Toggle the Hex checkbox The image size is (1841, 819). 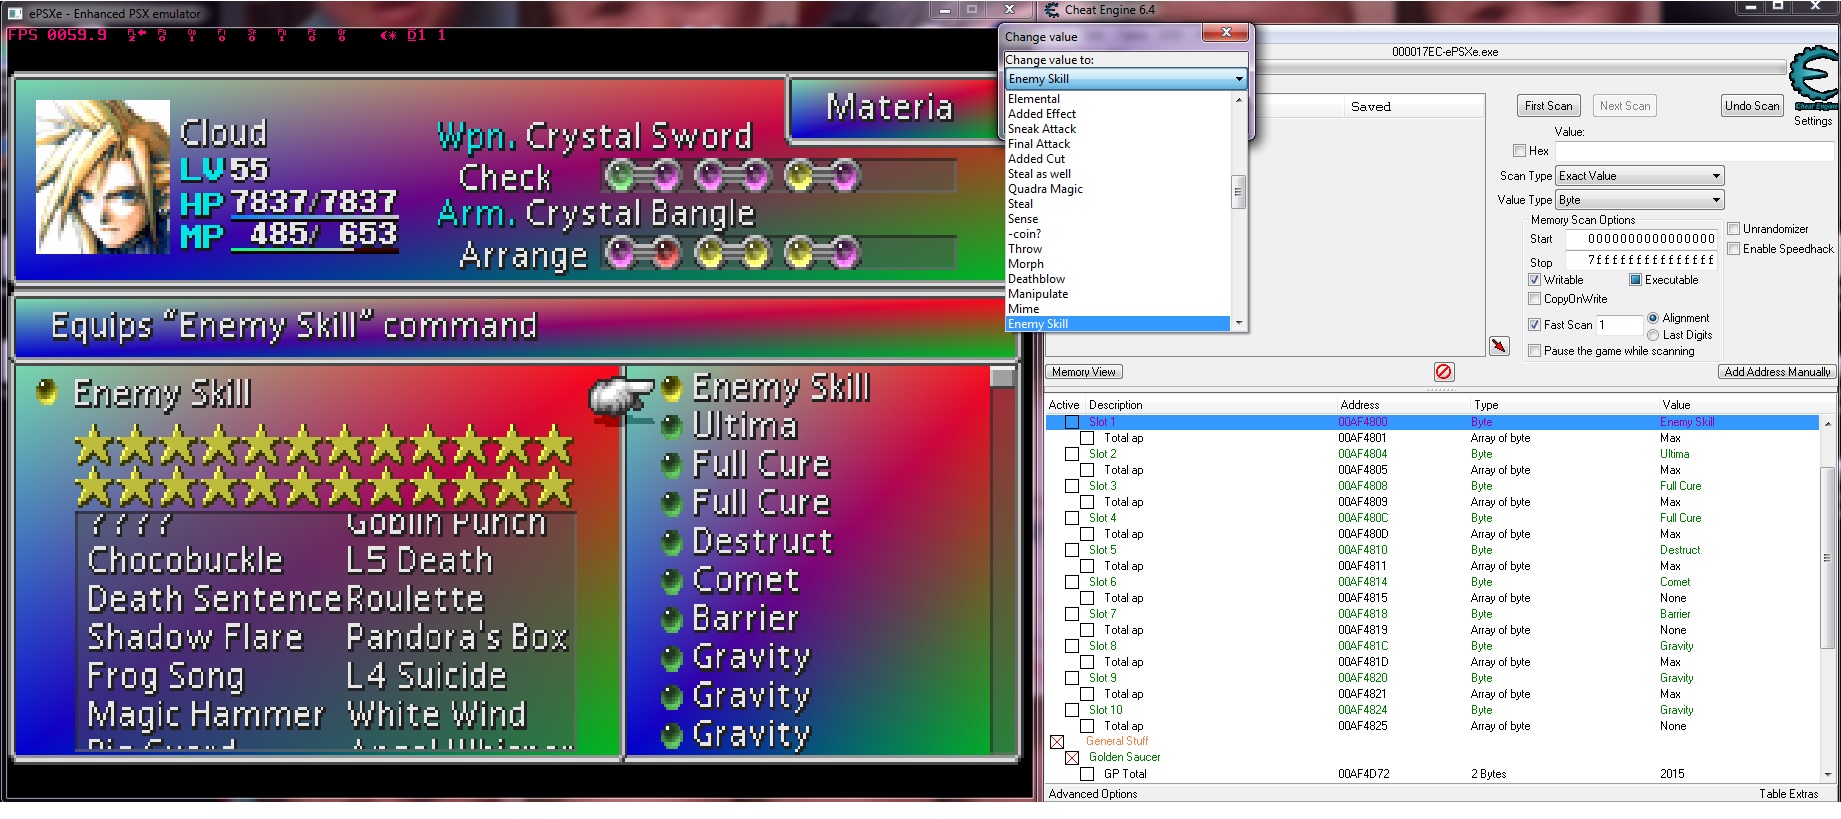tap(1520, 151)
